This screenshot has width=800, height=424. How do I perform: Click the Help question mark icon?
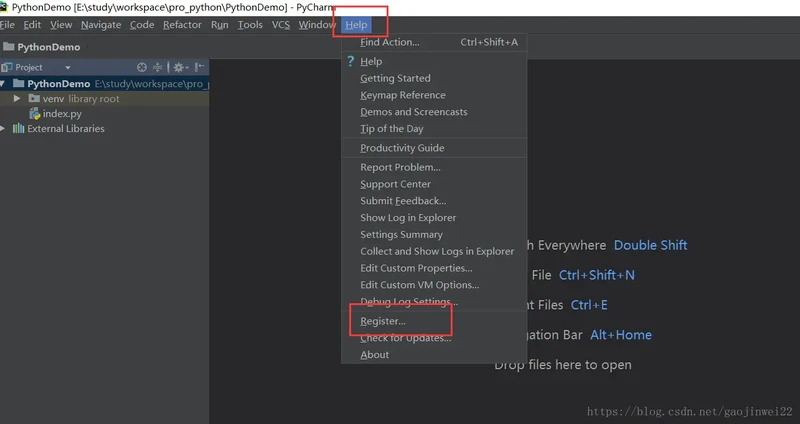click(x=350, y=61)
